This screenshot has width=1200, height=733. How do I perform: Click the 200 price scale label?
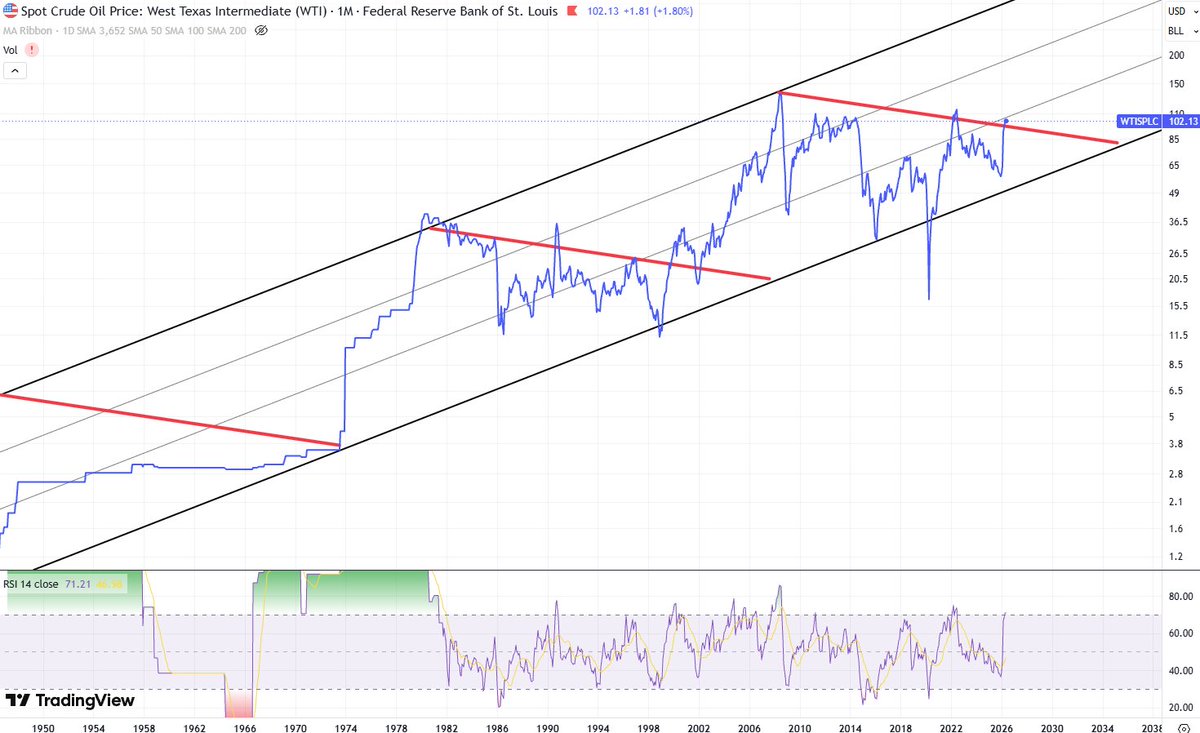(1177, 56)
